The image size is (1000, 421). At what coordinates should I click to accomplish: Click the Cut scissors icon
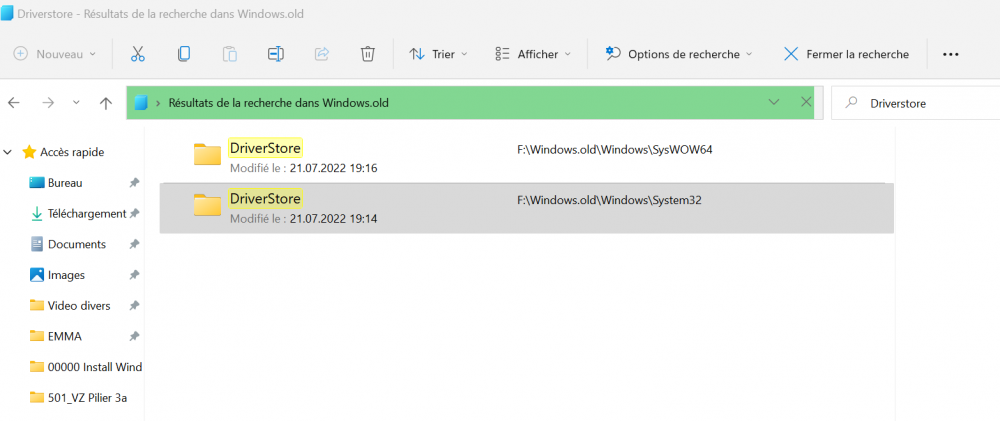tap(138, 54)
